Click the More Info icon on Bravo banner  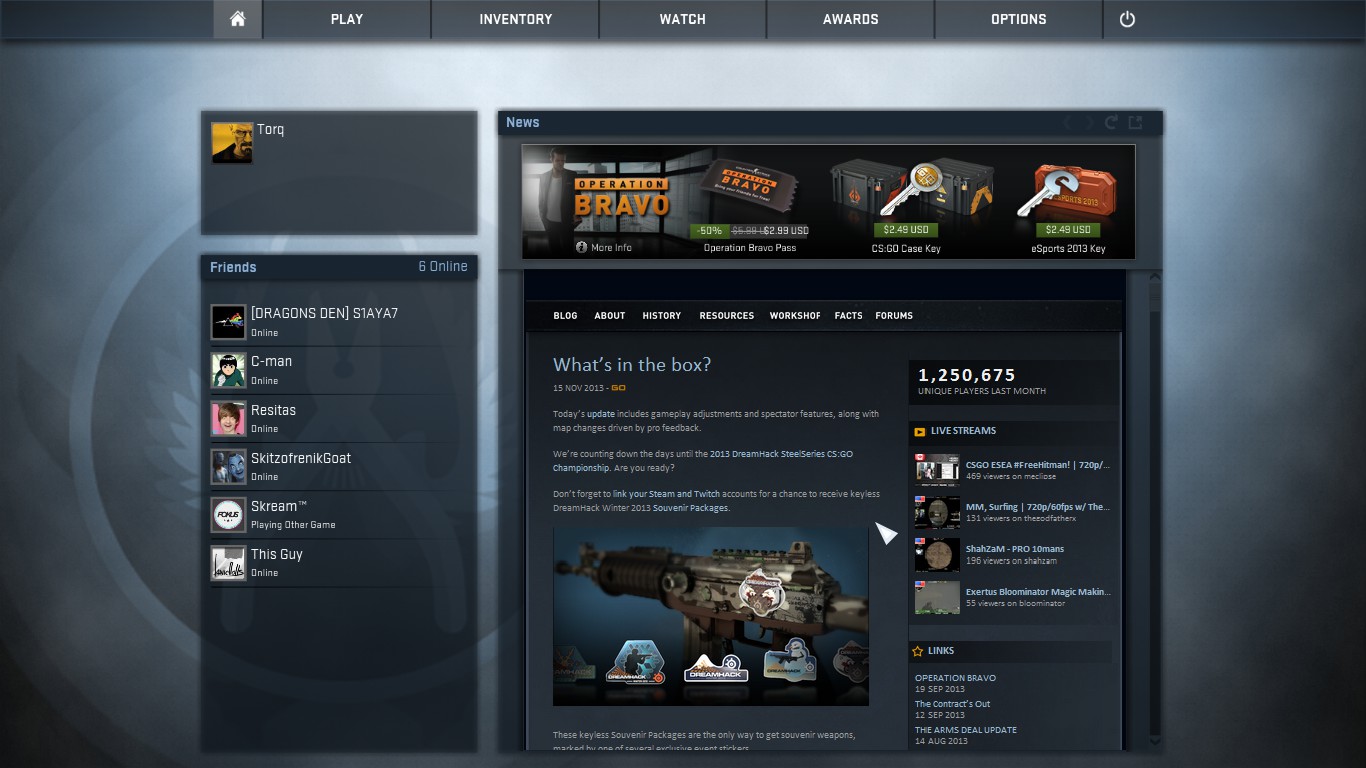pos(581,247)
